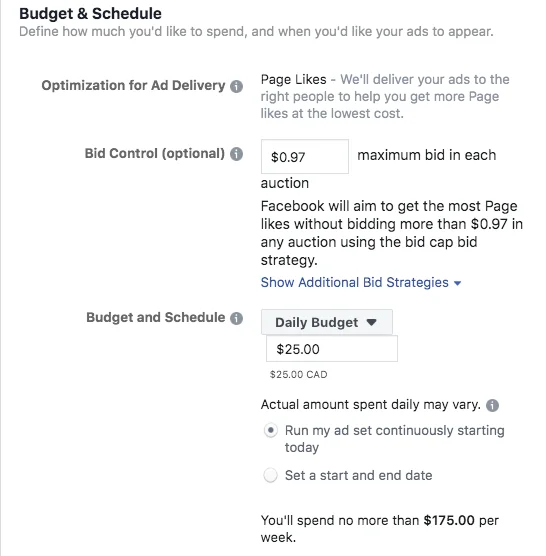The width and height of the screenshot is (546, 556).
Task: Open the Bid Control info tooltip icon
Action: click(236, 154)
